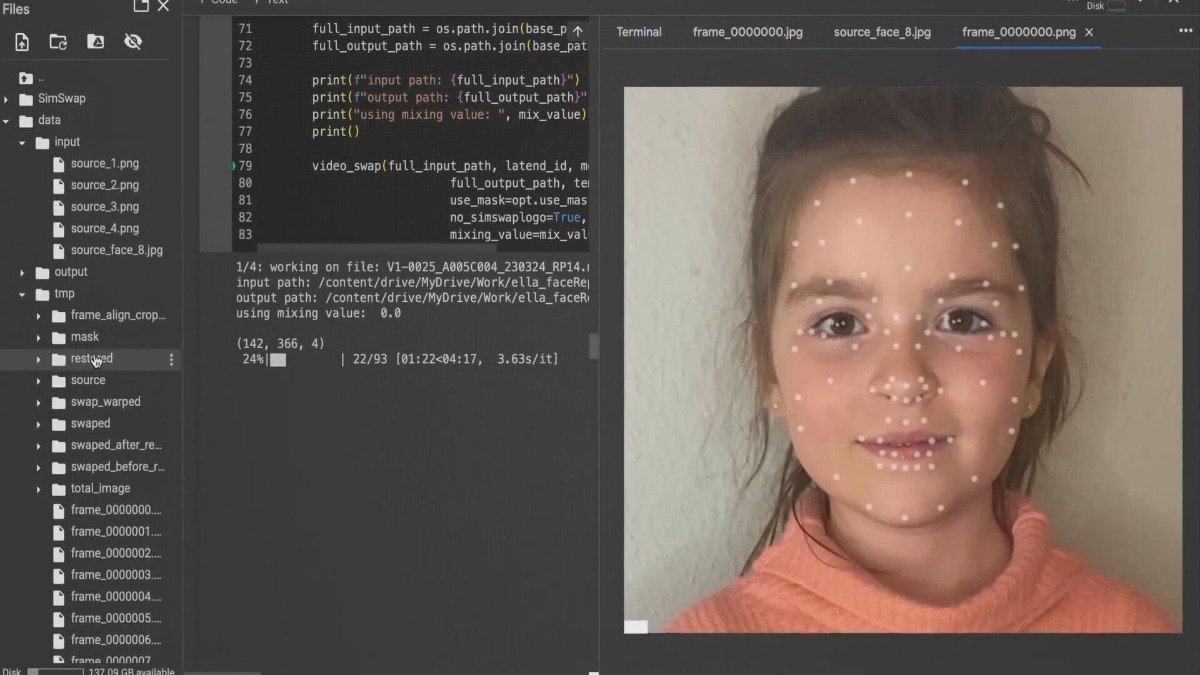This screenshot has width=1200, height=675.
Task: Refresh the file browser listing
Action: [x=58, y=42]
